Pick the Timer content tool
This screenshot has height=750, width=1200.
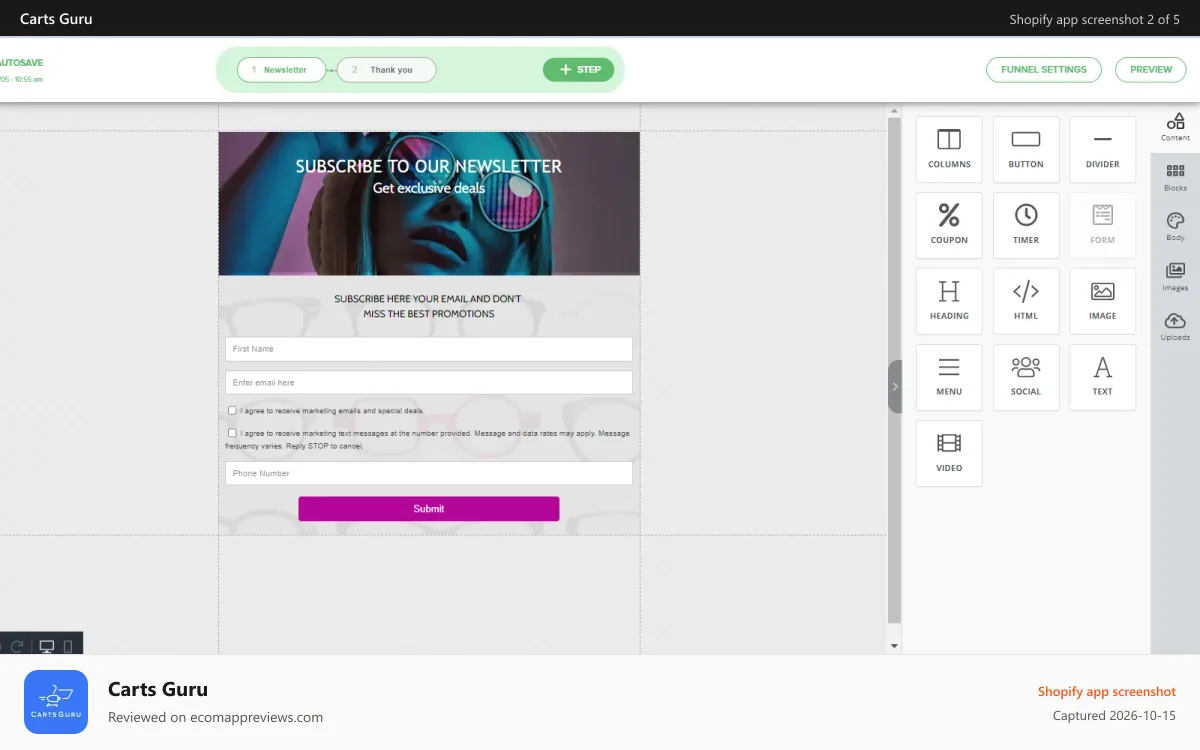(x=1026, y=226)
